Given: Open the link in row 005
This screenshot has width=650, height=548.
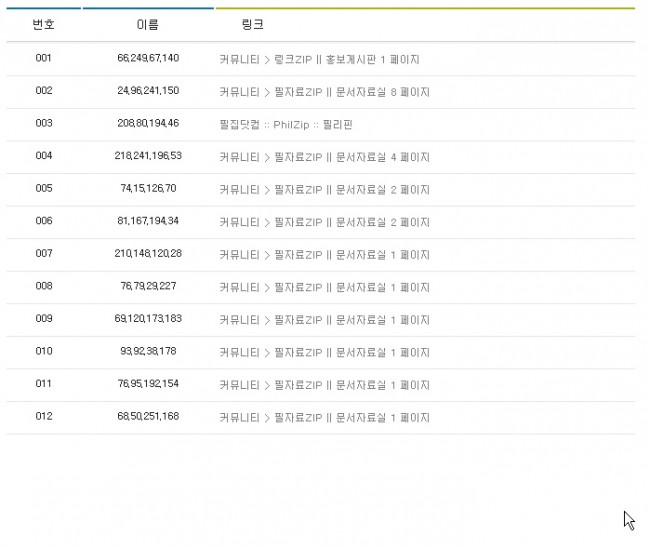Looking at the screenshot, I should [325, 189].
